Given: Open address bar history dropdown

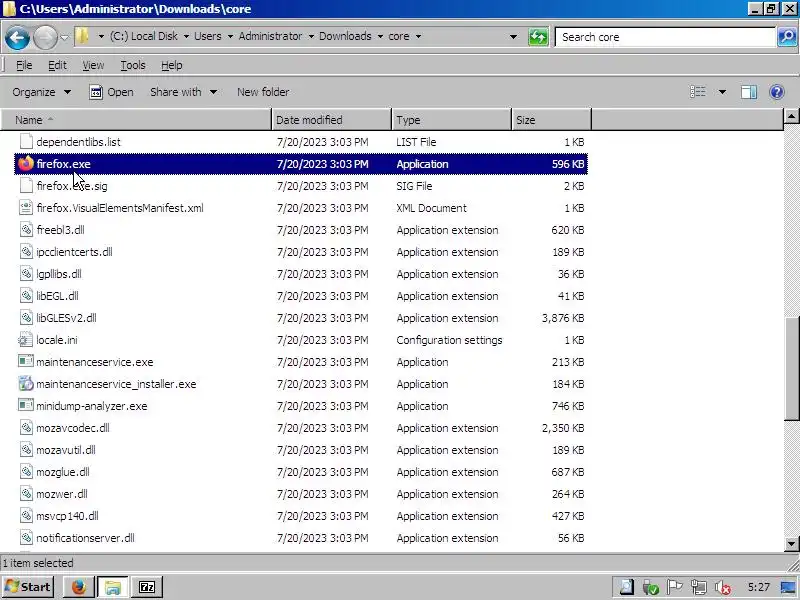Looking at the screenshot, I should pos(513,37).
